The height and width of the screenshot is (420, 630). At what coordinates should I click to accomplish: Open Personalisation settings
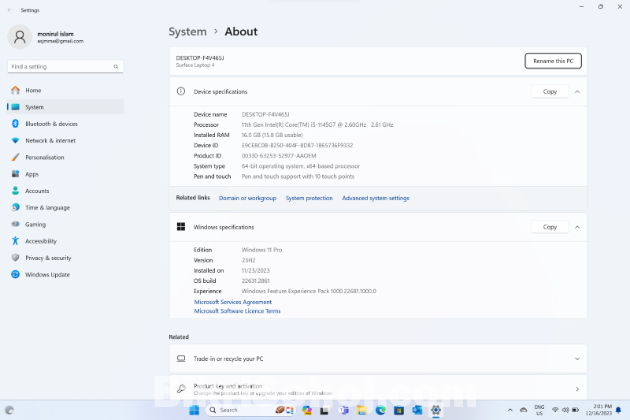pos(65,157)
